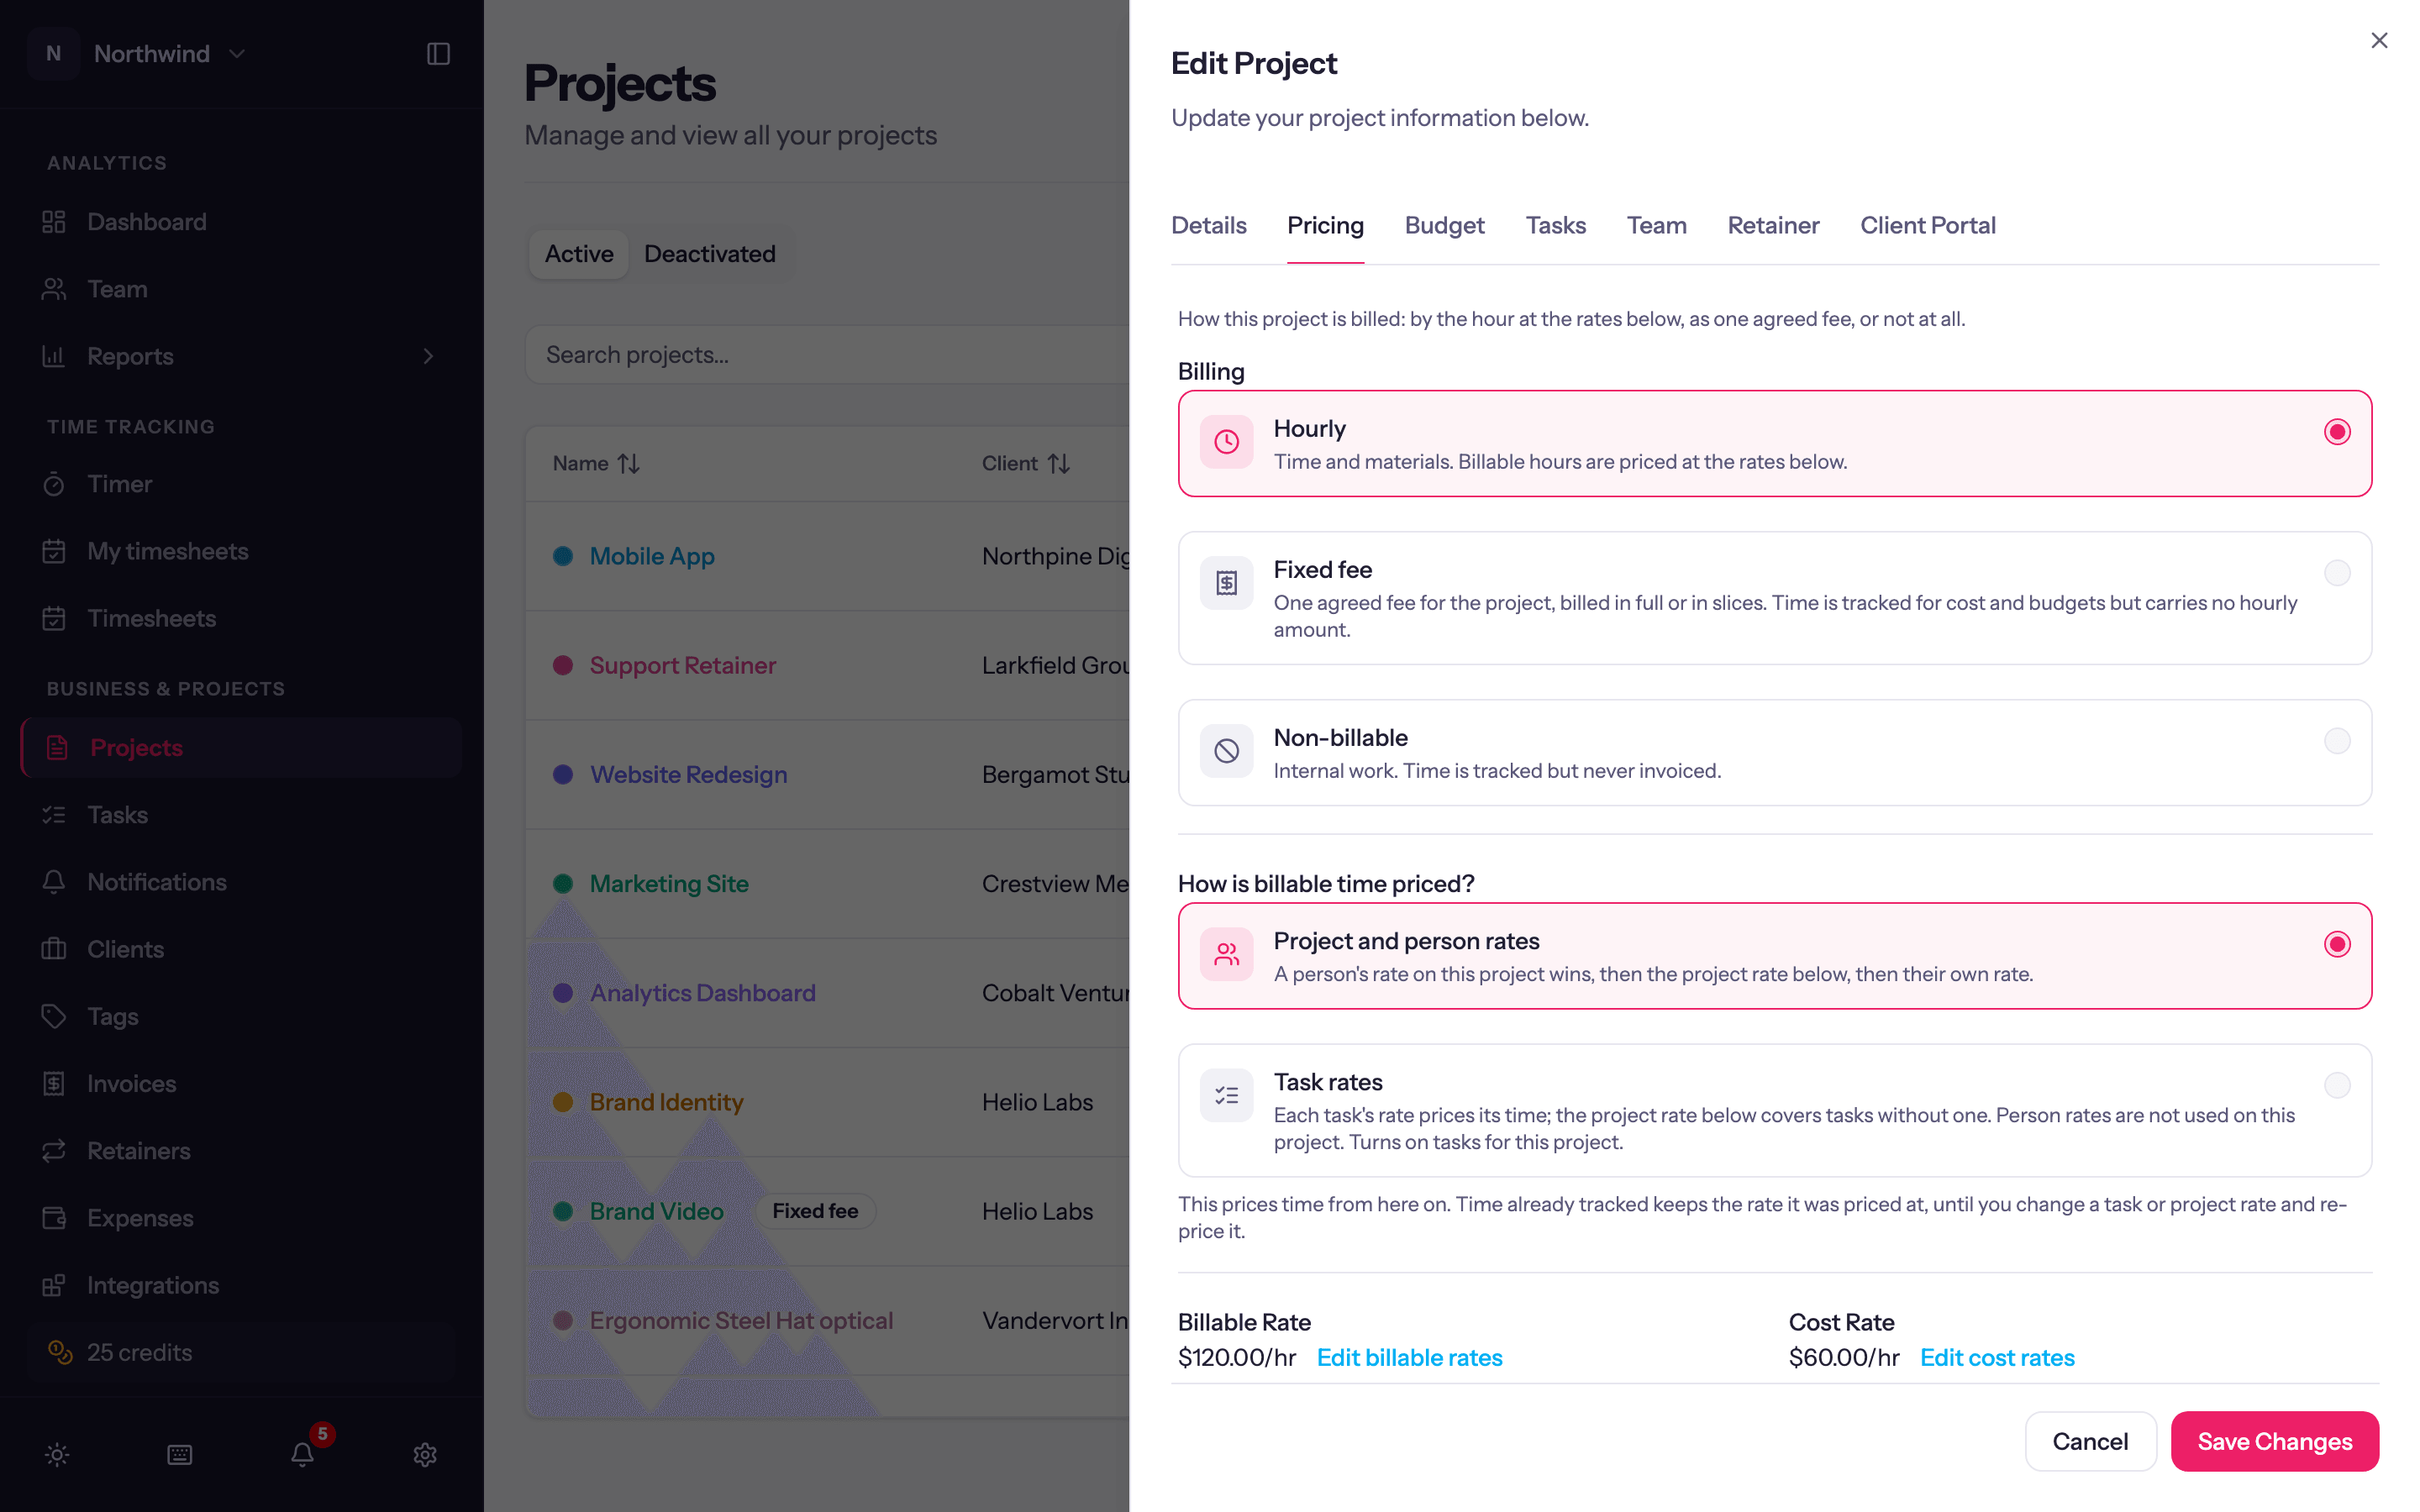Image resolution: width=2420 pixels, height=1512 pixels.
Task: Click Edit billable rates link
Action: 1409,1357
